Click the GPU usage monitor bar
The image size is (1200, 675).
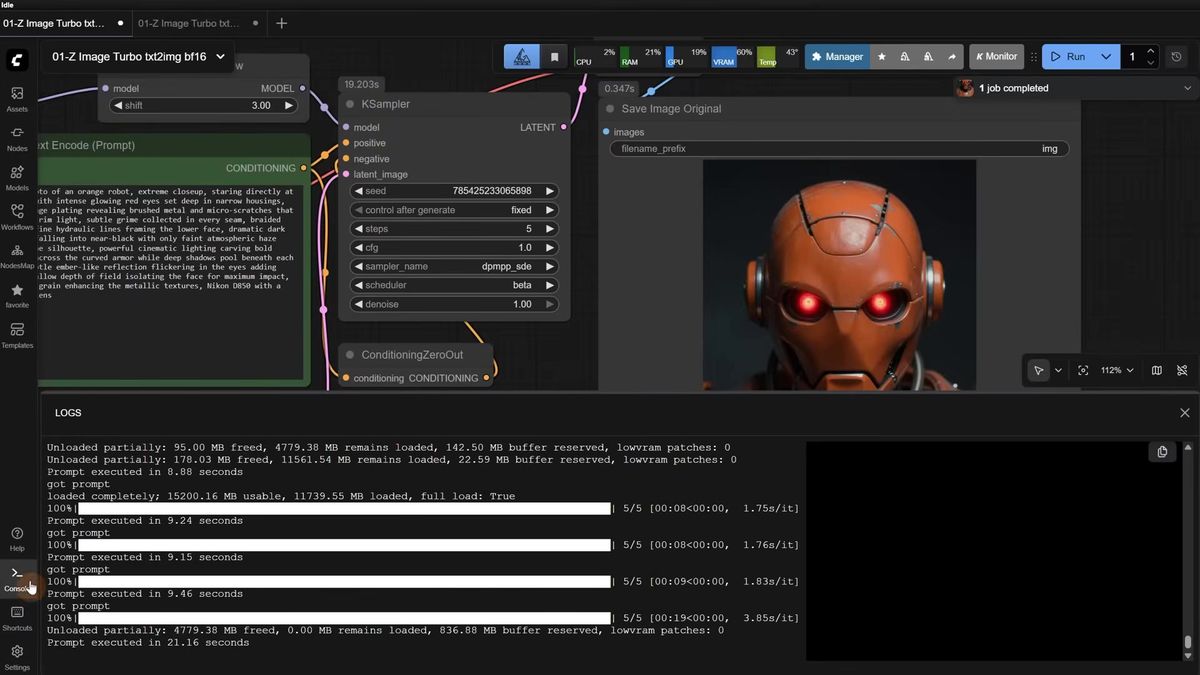[x=686, y=57]
